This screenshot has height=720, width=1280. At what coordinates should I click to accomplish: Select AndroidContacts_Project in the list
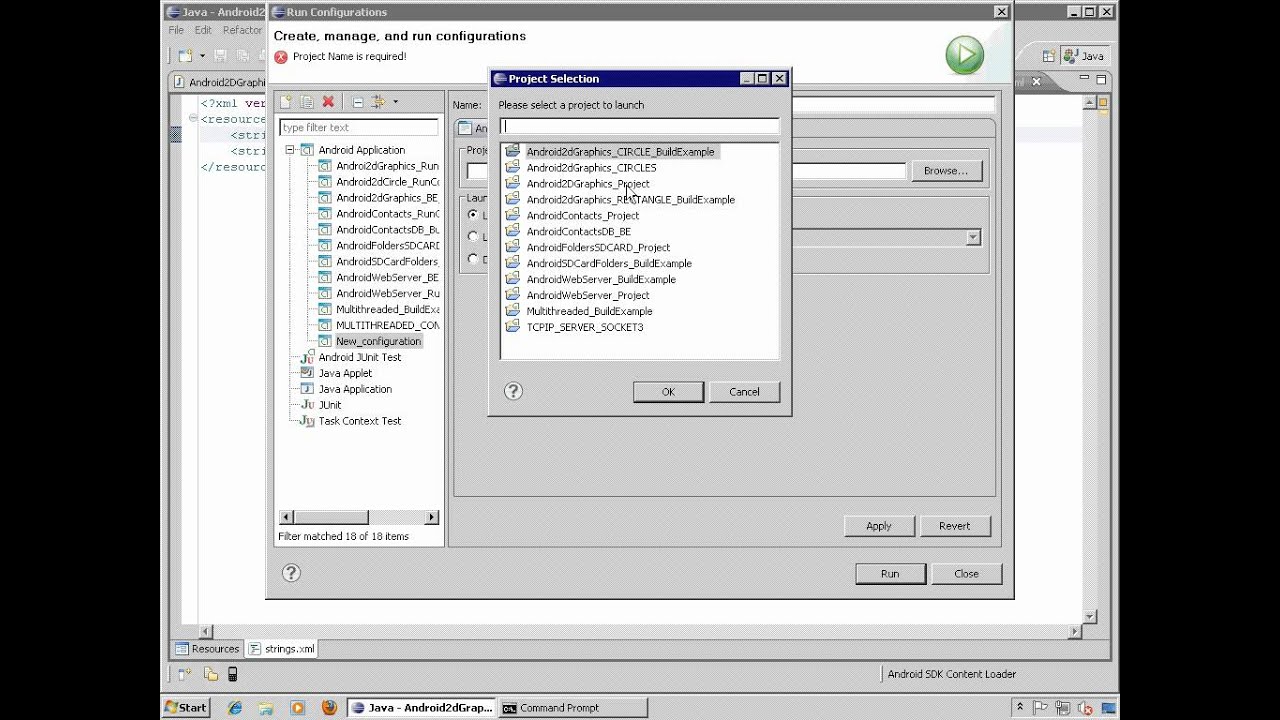pos(582,216)
